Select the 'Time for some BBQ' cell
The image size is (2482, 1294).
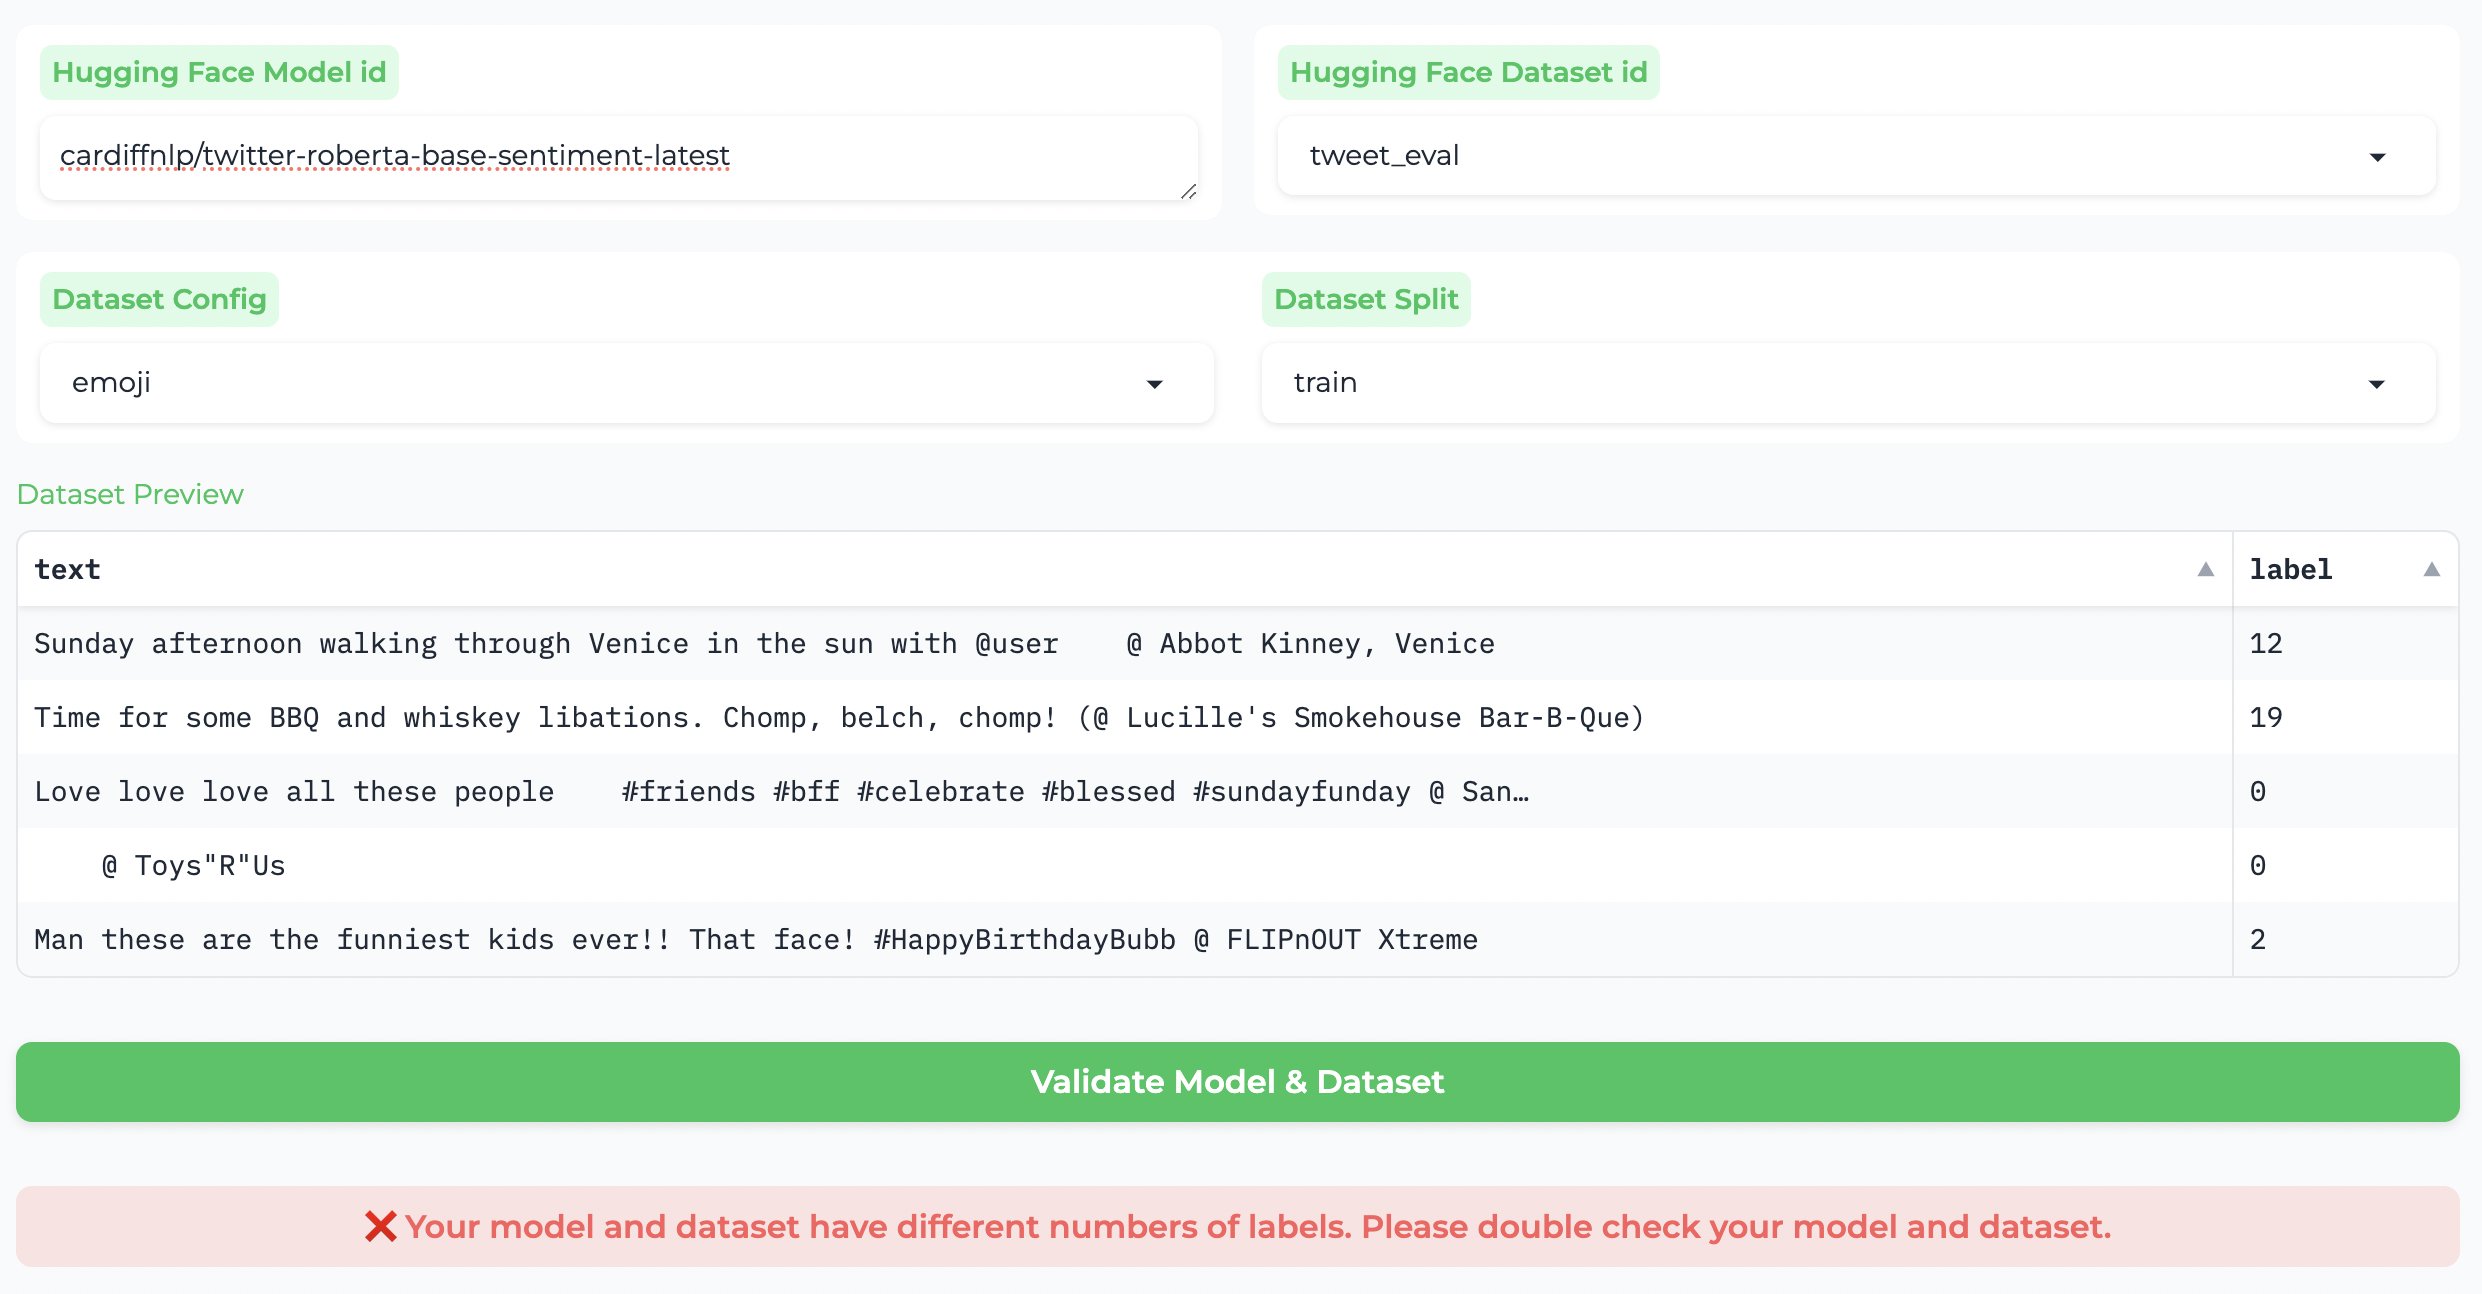pyautogui.click(x=1124, y=718)
